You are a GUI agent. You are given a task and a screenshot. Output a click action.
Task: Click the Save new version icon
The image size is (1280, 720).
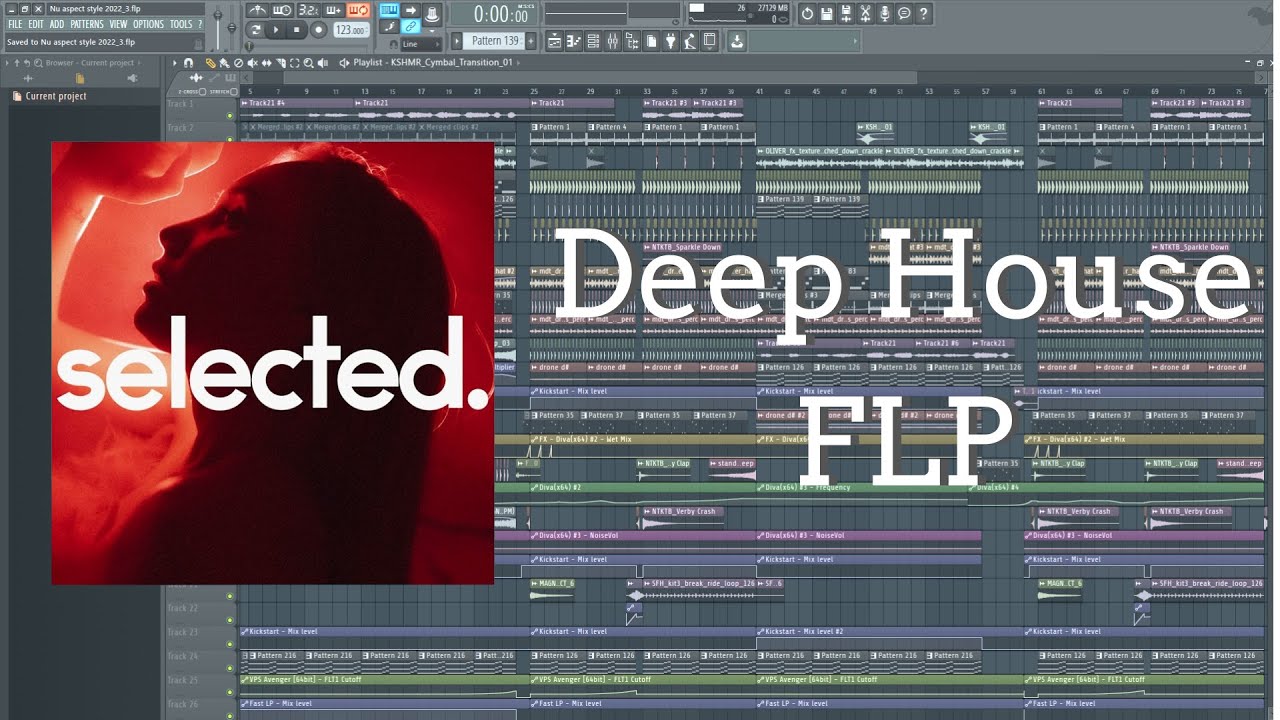coord(846,14)
